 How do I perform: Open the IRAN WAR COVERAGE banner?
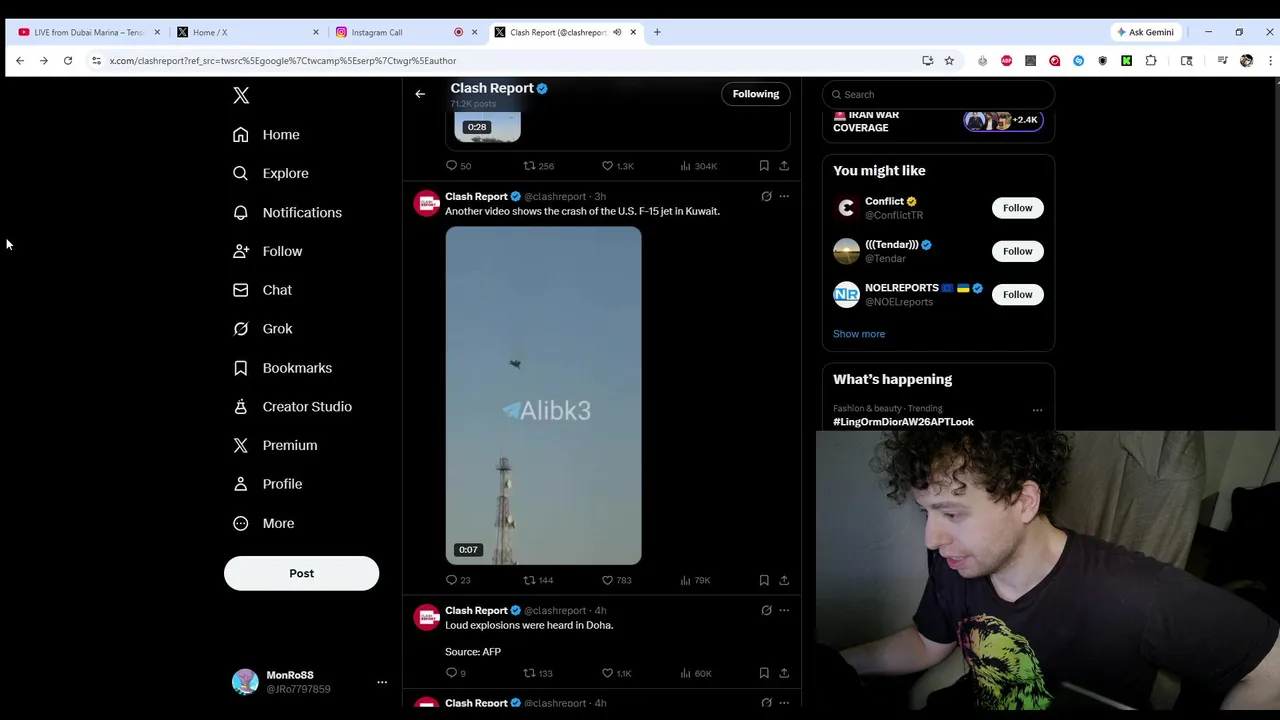938,122
